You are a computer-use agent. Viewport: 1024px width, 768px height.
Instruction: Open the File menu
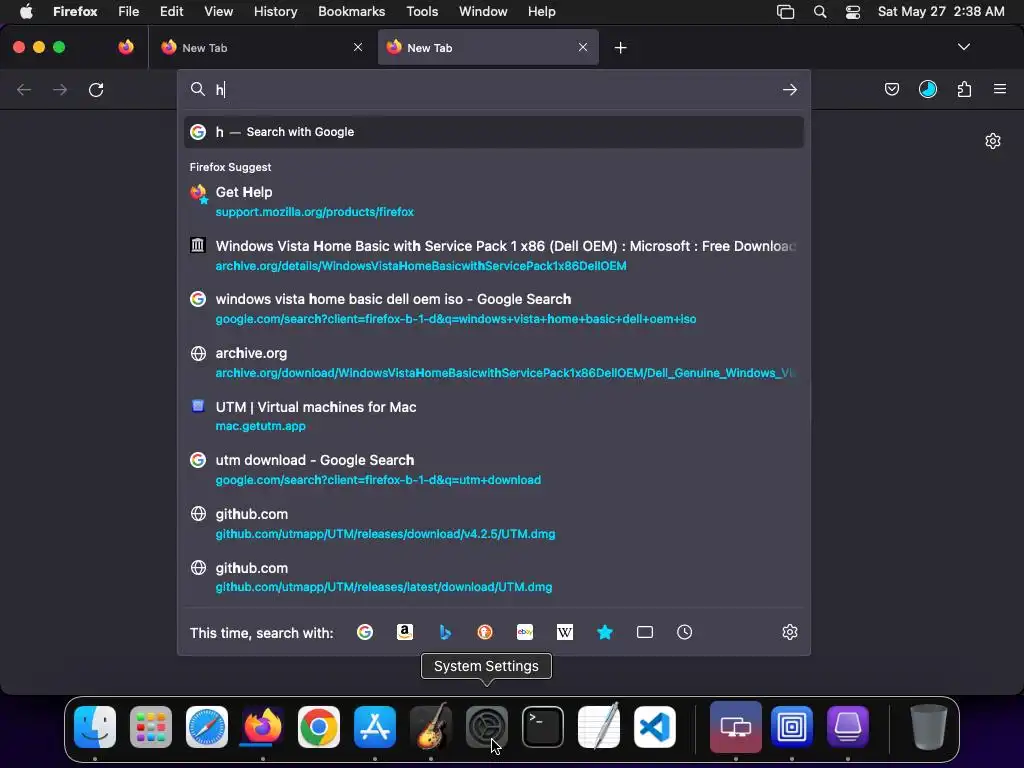[129, 12]
